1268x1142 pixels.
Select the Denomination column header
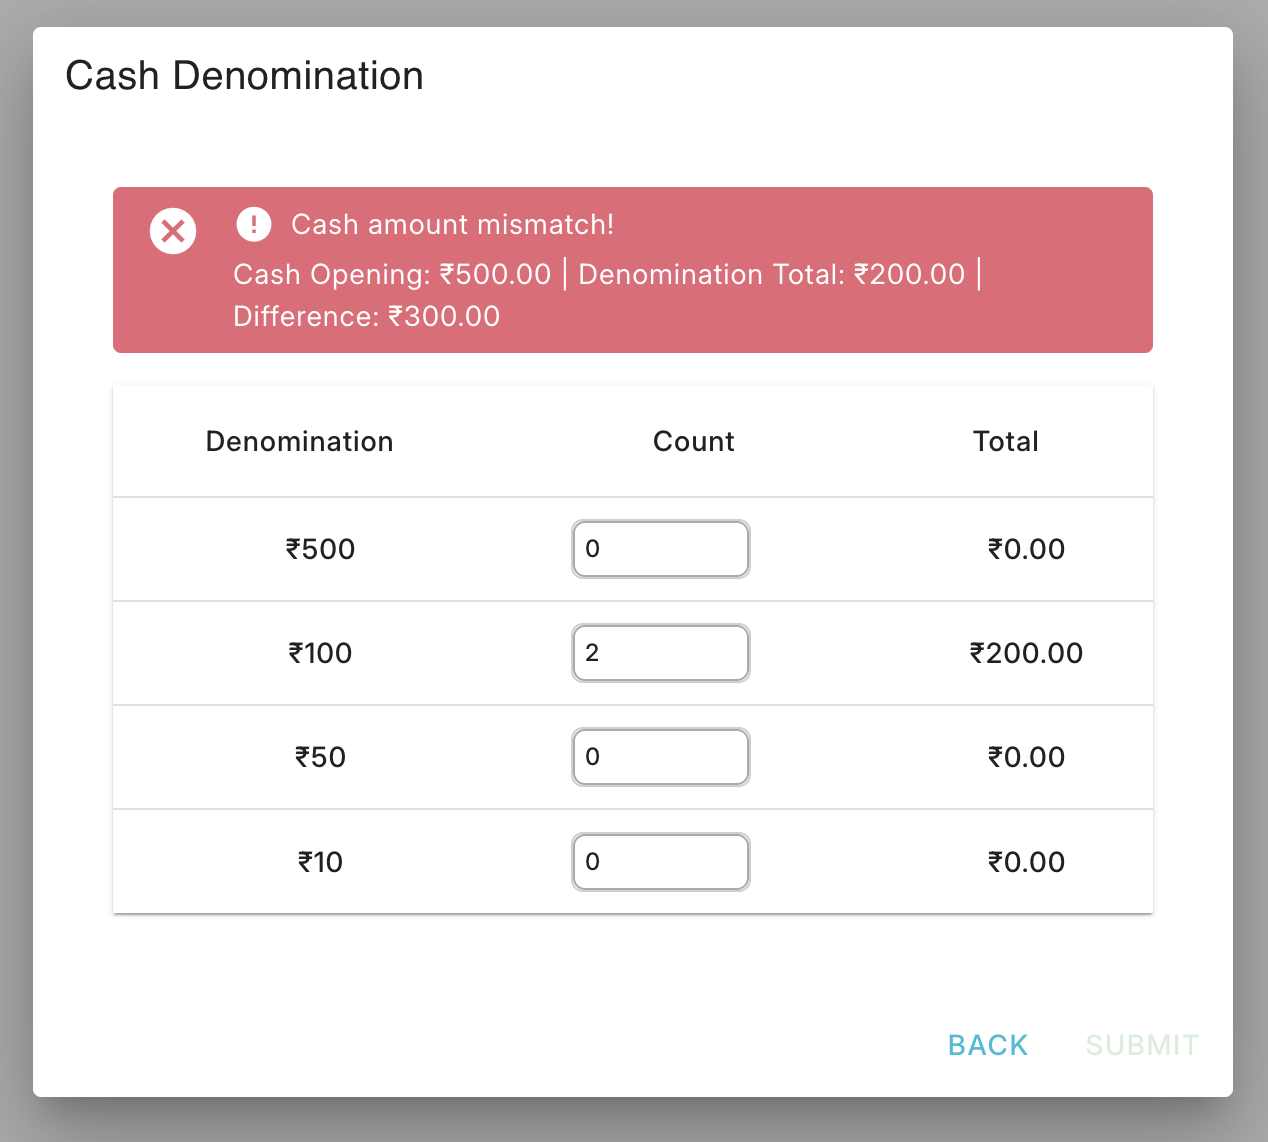coord(299,441)
